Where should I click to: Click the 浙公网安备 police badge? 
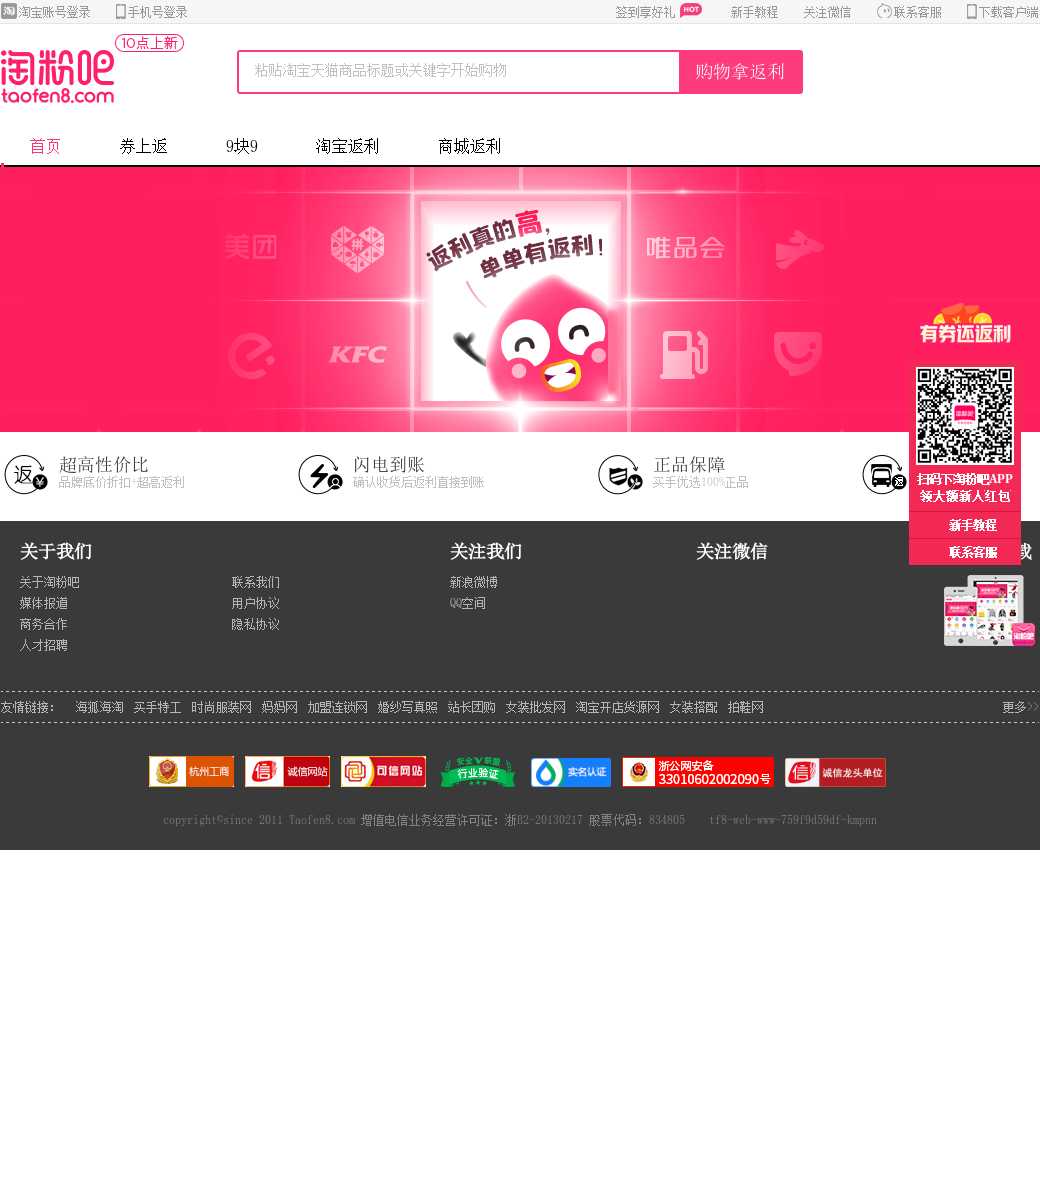pyautogui.click(x=698, y=772)
